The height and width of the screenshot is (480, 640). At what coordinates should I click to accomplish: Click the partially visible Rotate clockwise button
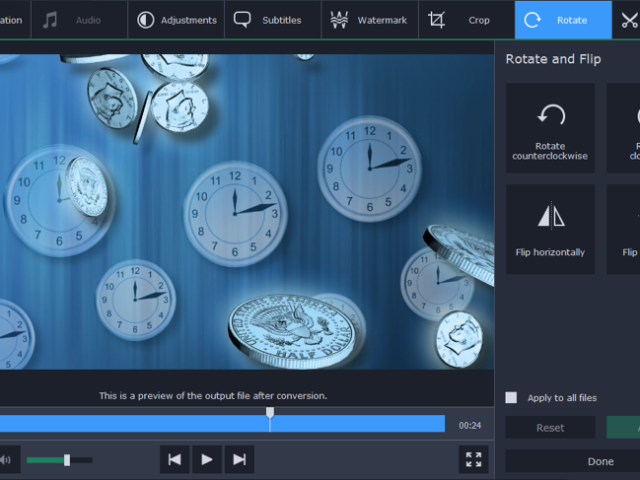[x=623, y=128]
